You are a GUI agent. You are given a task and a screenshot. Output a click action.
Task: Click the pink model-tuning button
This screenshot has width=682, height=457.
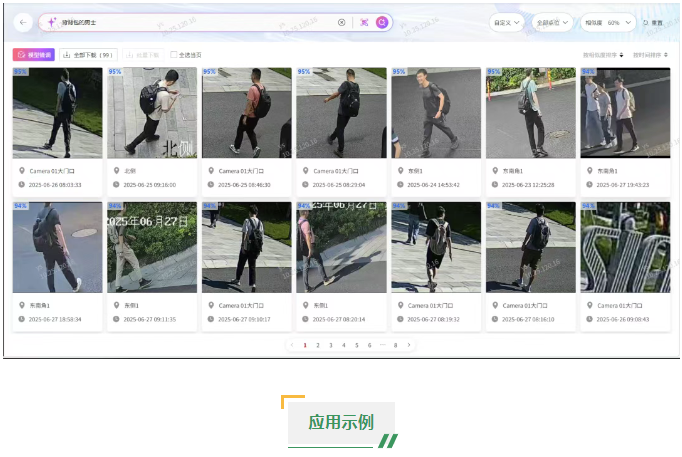(x=34, y=55)
